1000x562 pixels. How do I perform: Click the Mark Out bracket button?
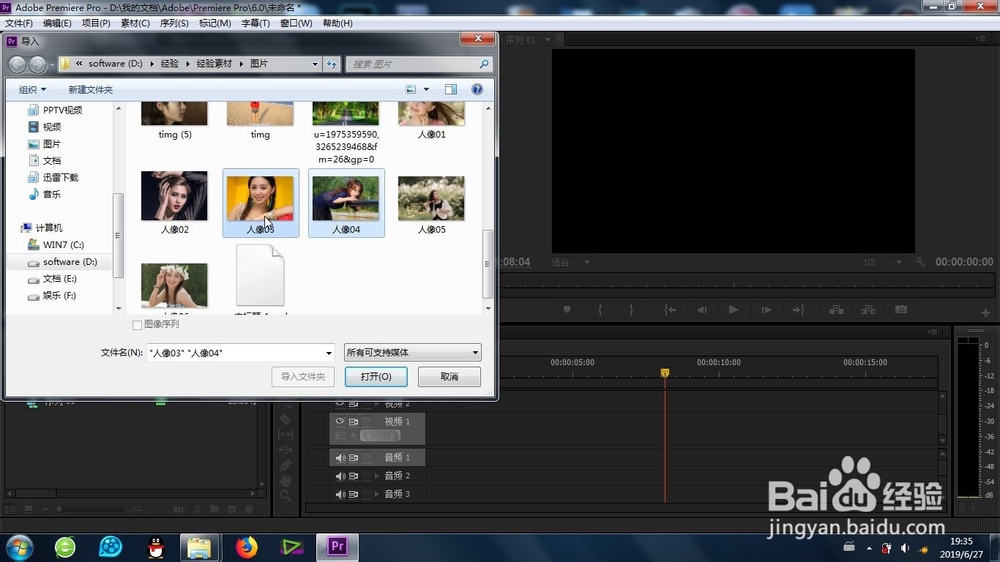[x=631, y=310]
